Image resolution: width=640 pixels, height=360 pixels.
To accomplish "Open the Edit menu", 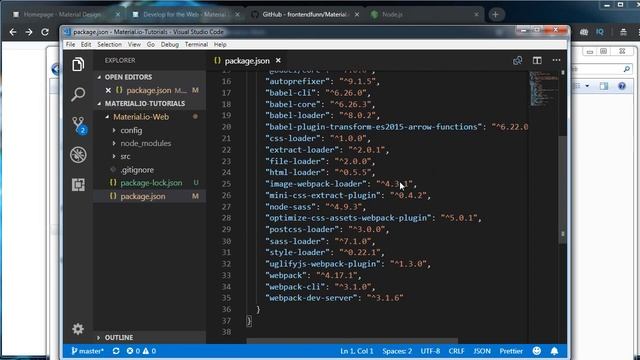I will [x=86, y=44].
